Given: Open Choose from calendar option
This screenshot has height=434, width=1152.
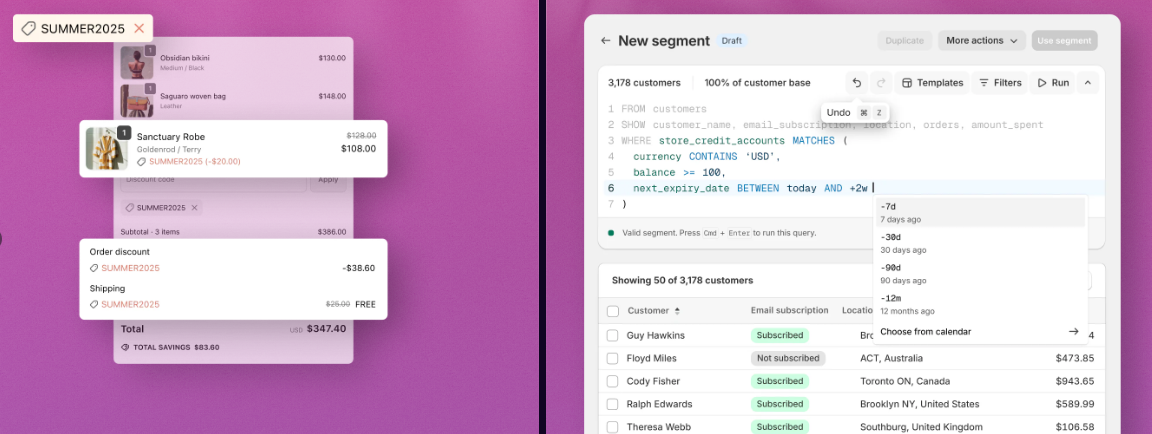Looking at the screenshot, I should [x=978, y=331].
